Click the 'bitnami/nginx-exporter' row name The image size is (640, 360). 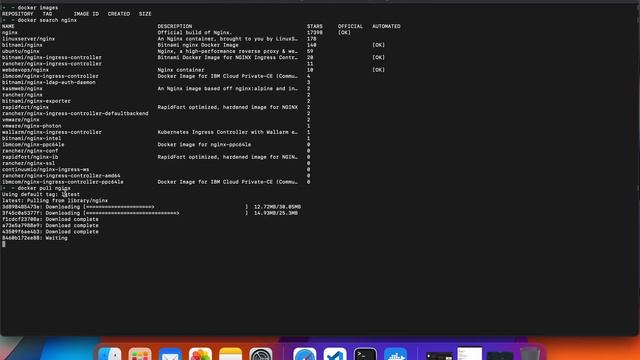tap(36, 101)
